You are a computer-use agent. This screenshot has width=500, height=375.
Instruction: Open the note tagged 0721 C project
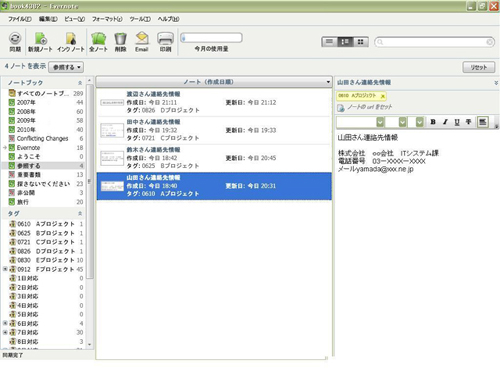[x=214, y=130]
